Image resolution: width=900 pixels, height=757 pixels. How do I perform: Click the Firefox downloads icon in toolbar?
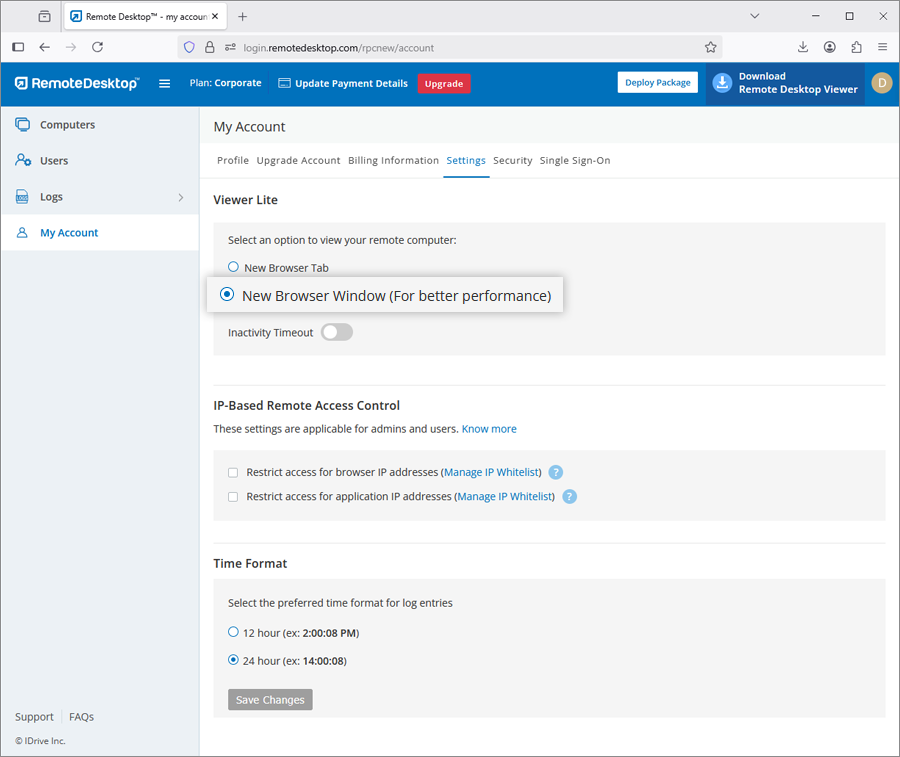coord(803,47)
